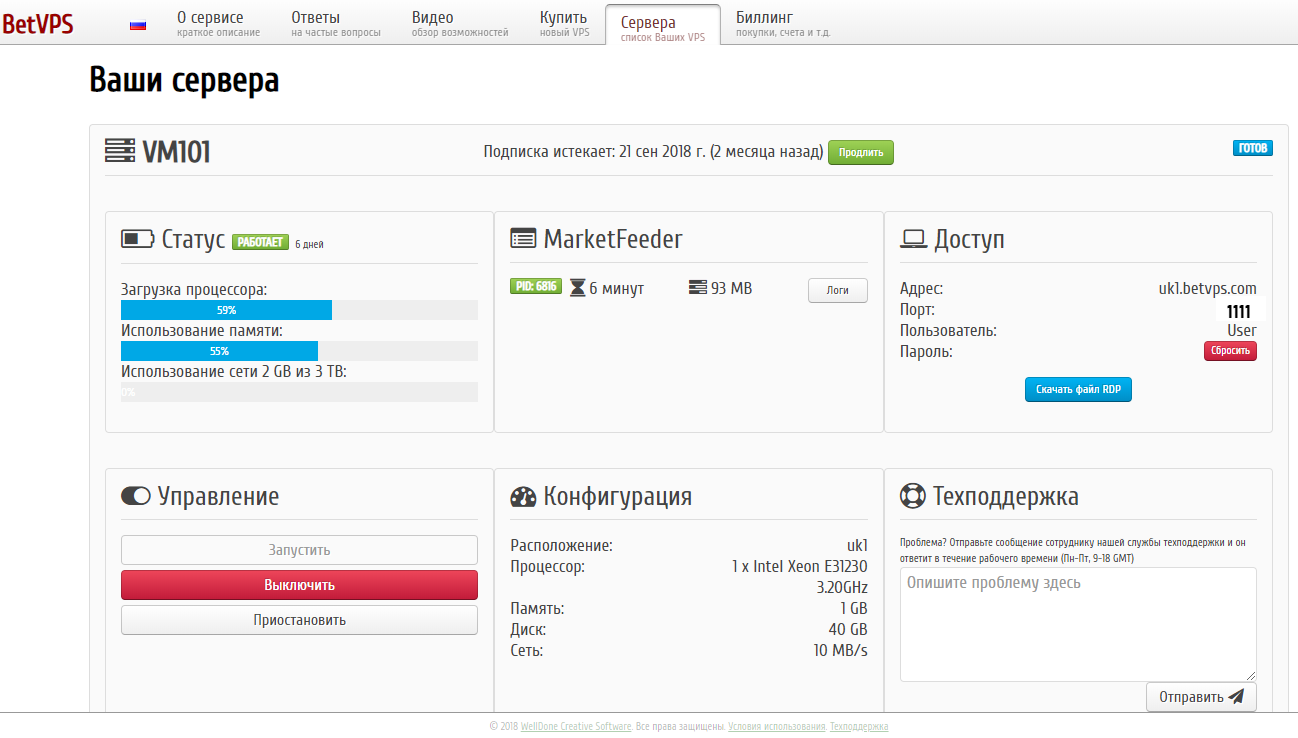Click the red Сбросить password button
Screen dimensions: 1298x738
[x=1230, y=351]
